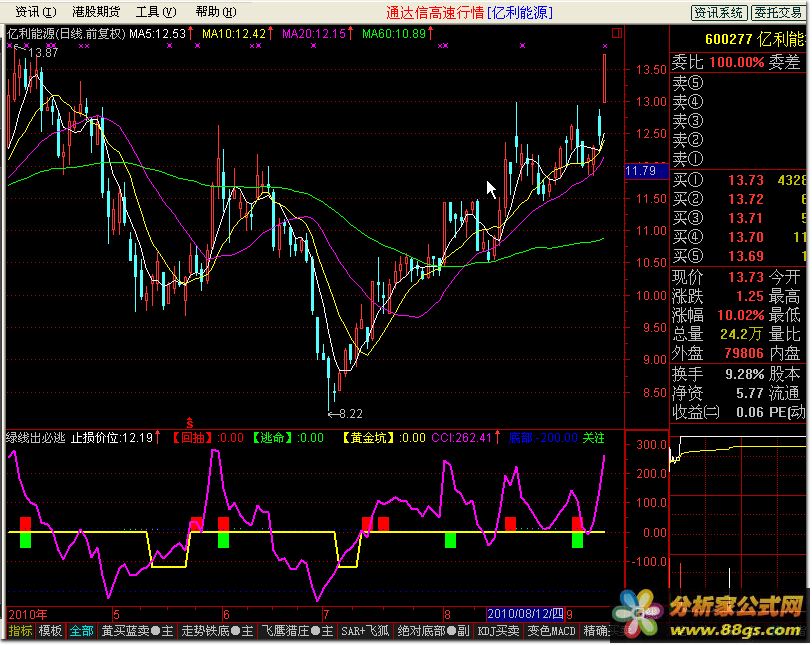Click the 13.87 high price annotation
The height and width of the screenshot is (645, 812).
click(x=44, y=52)
